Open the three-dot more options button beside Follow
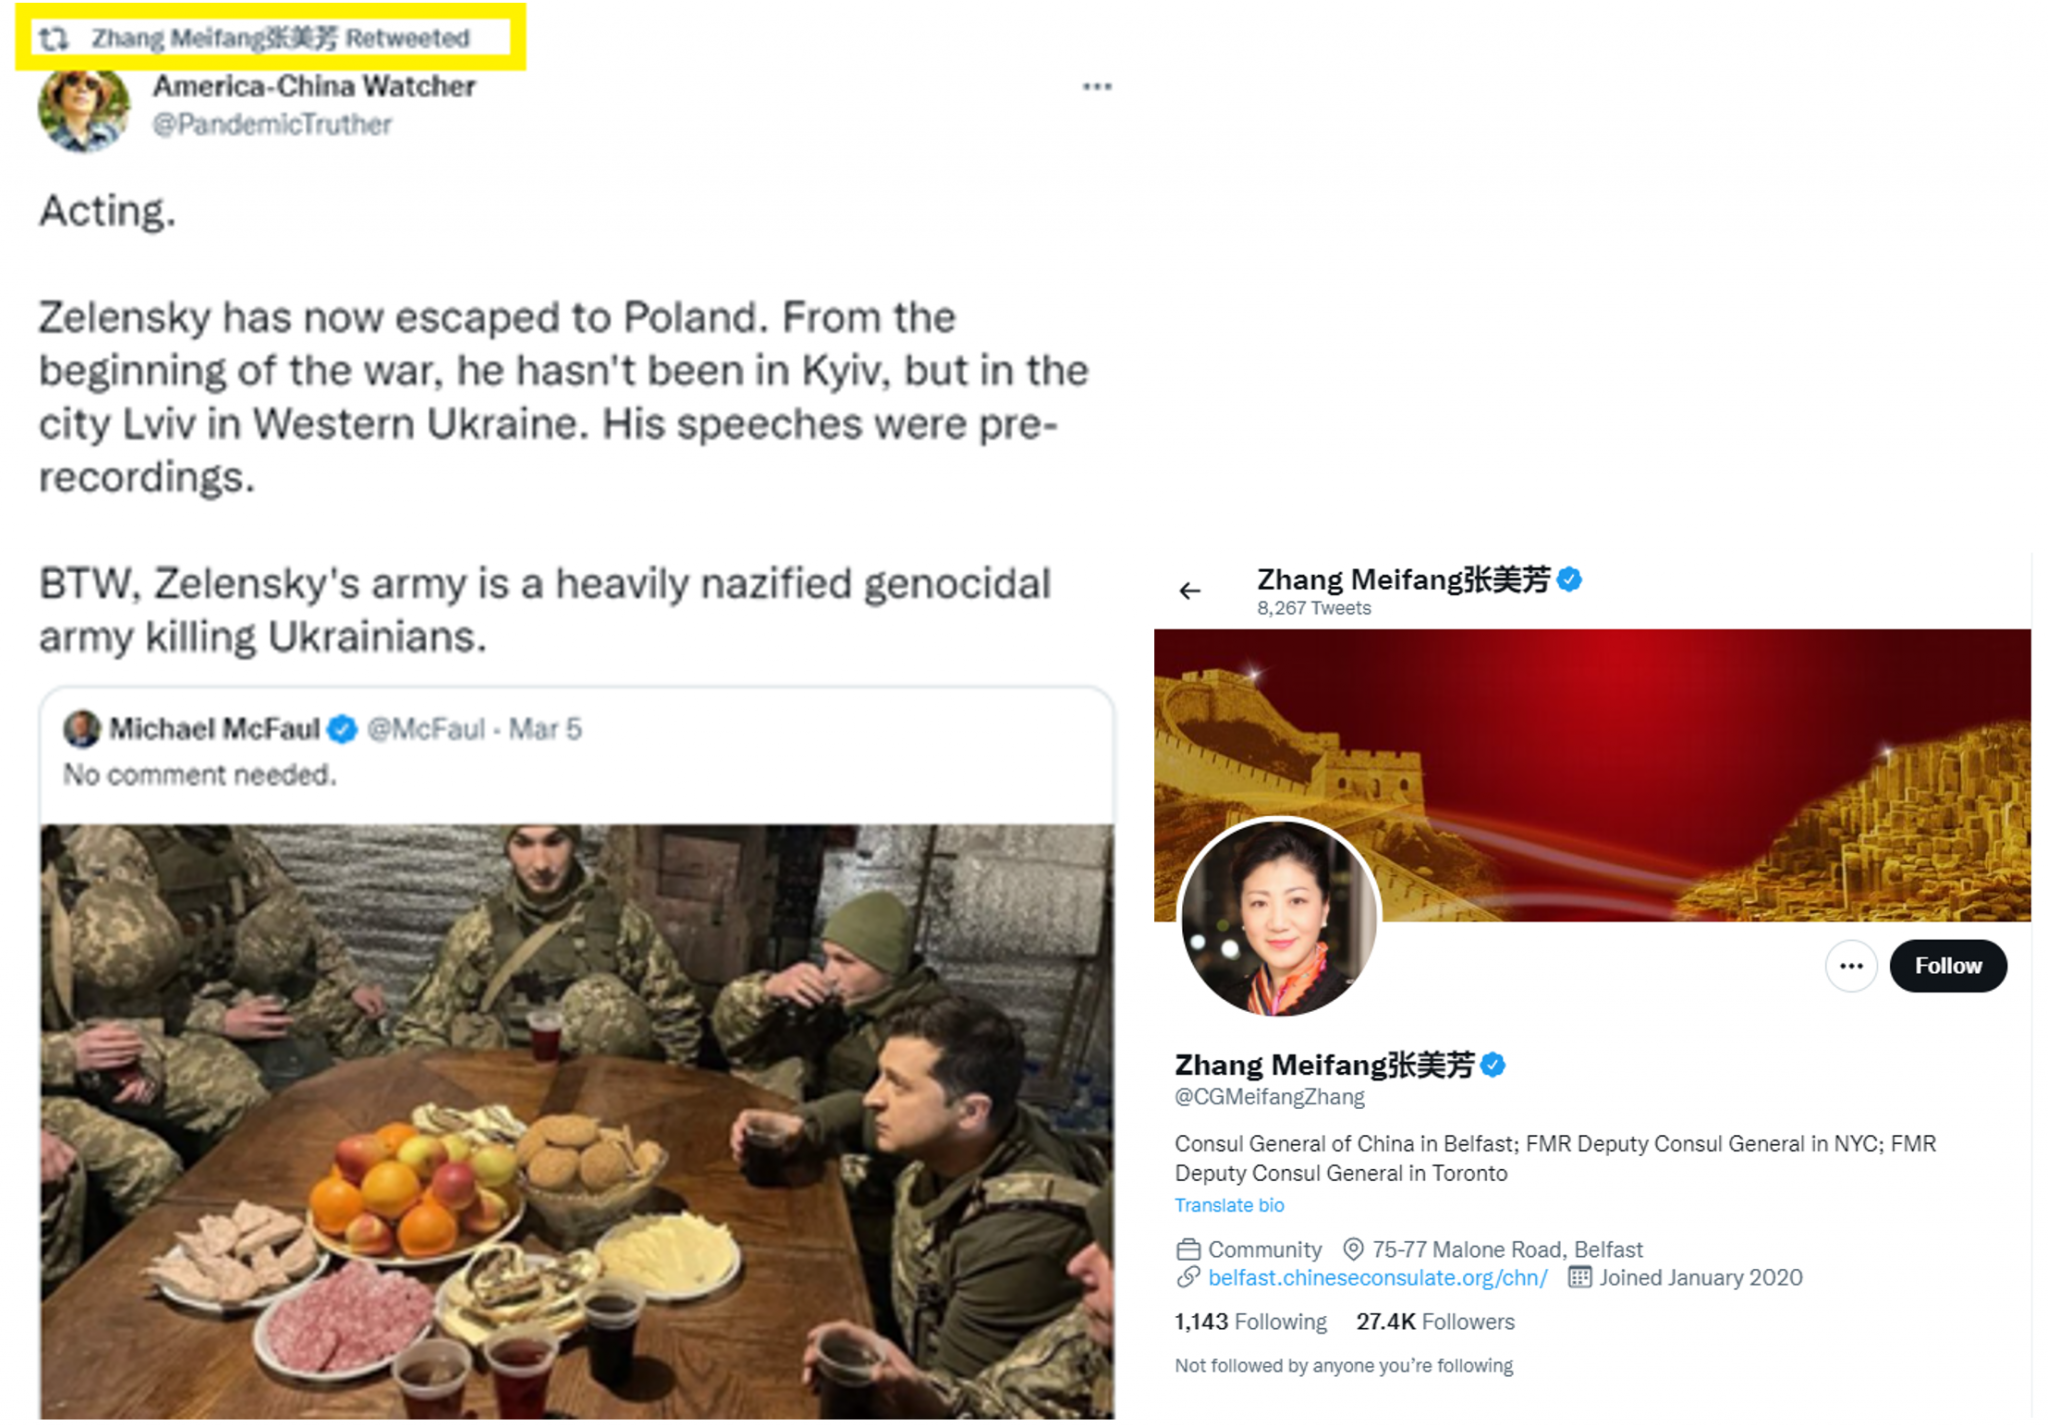 [x=1851, y=966]
